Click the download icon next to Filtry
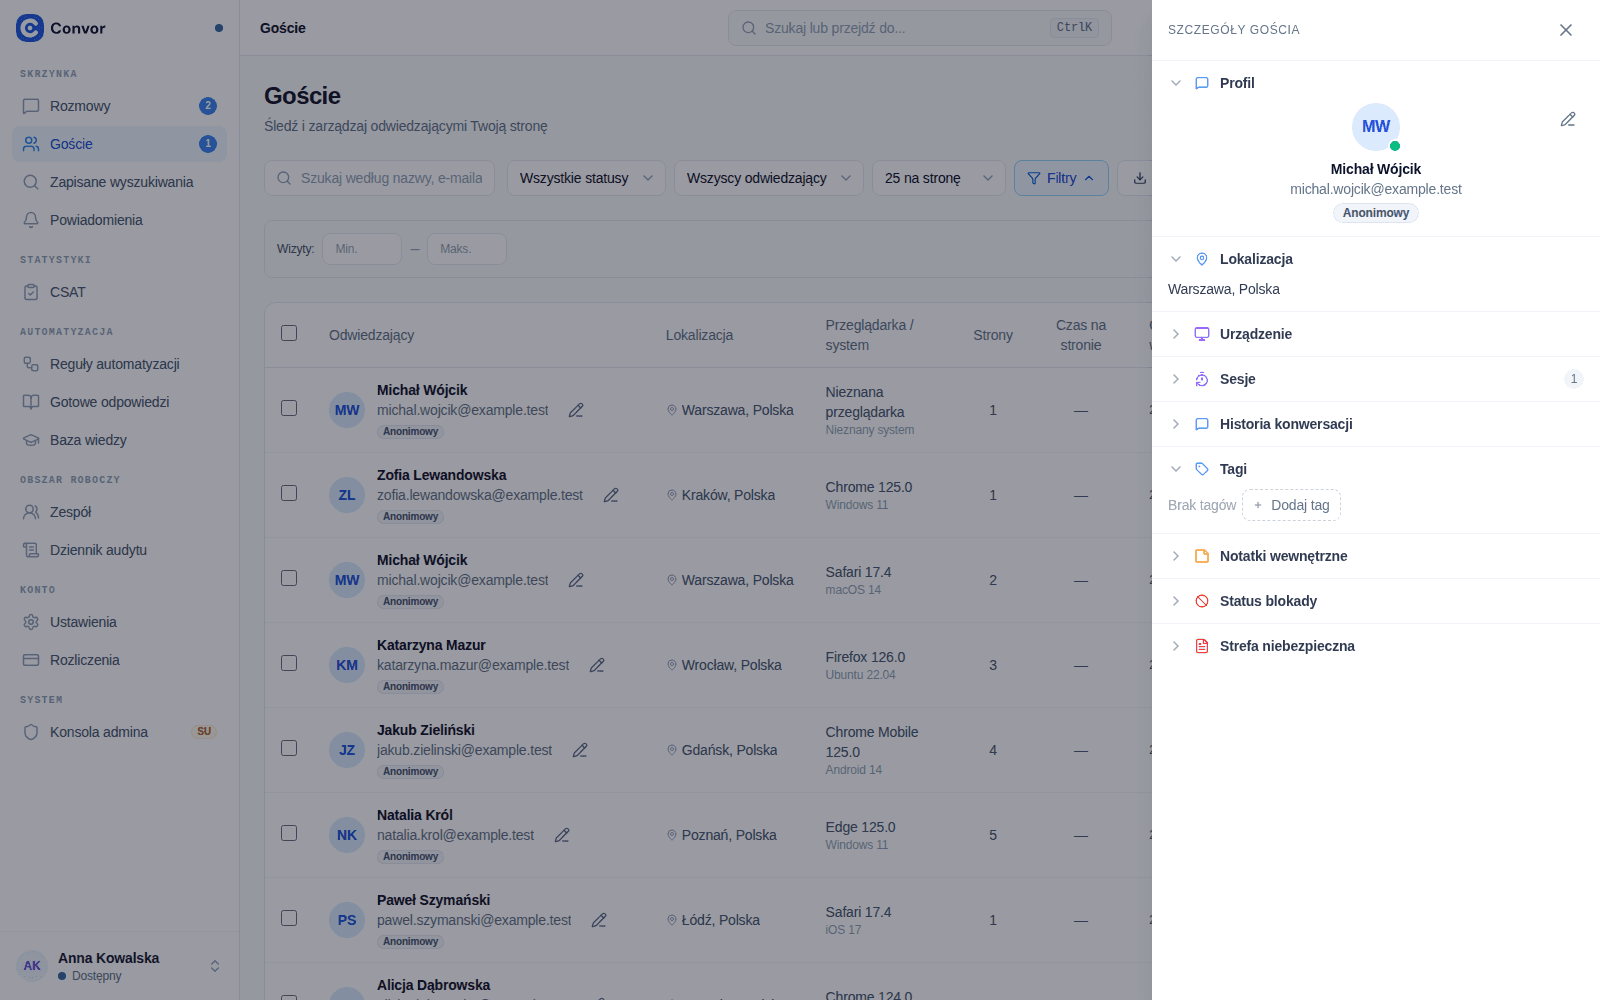 click(1139, 178)
